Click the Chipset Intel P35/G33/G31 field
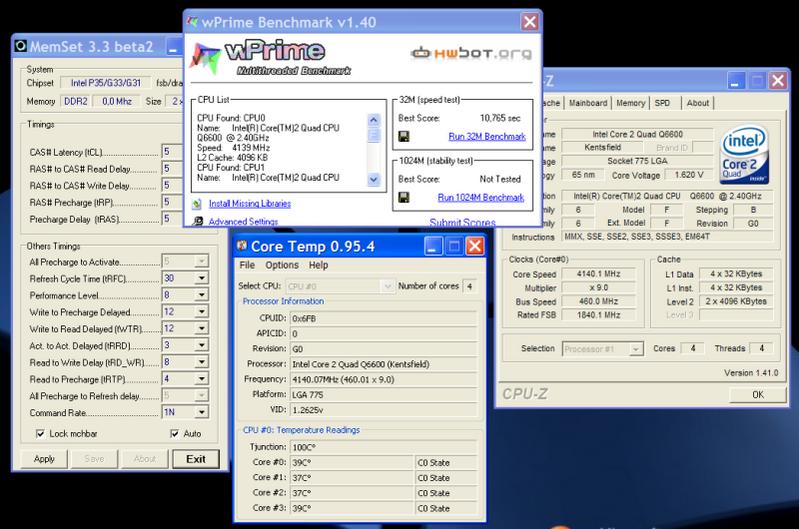Viewport: 799px width, 529px height. 105,83
